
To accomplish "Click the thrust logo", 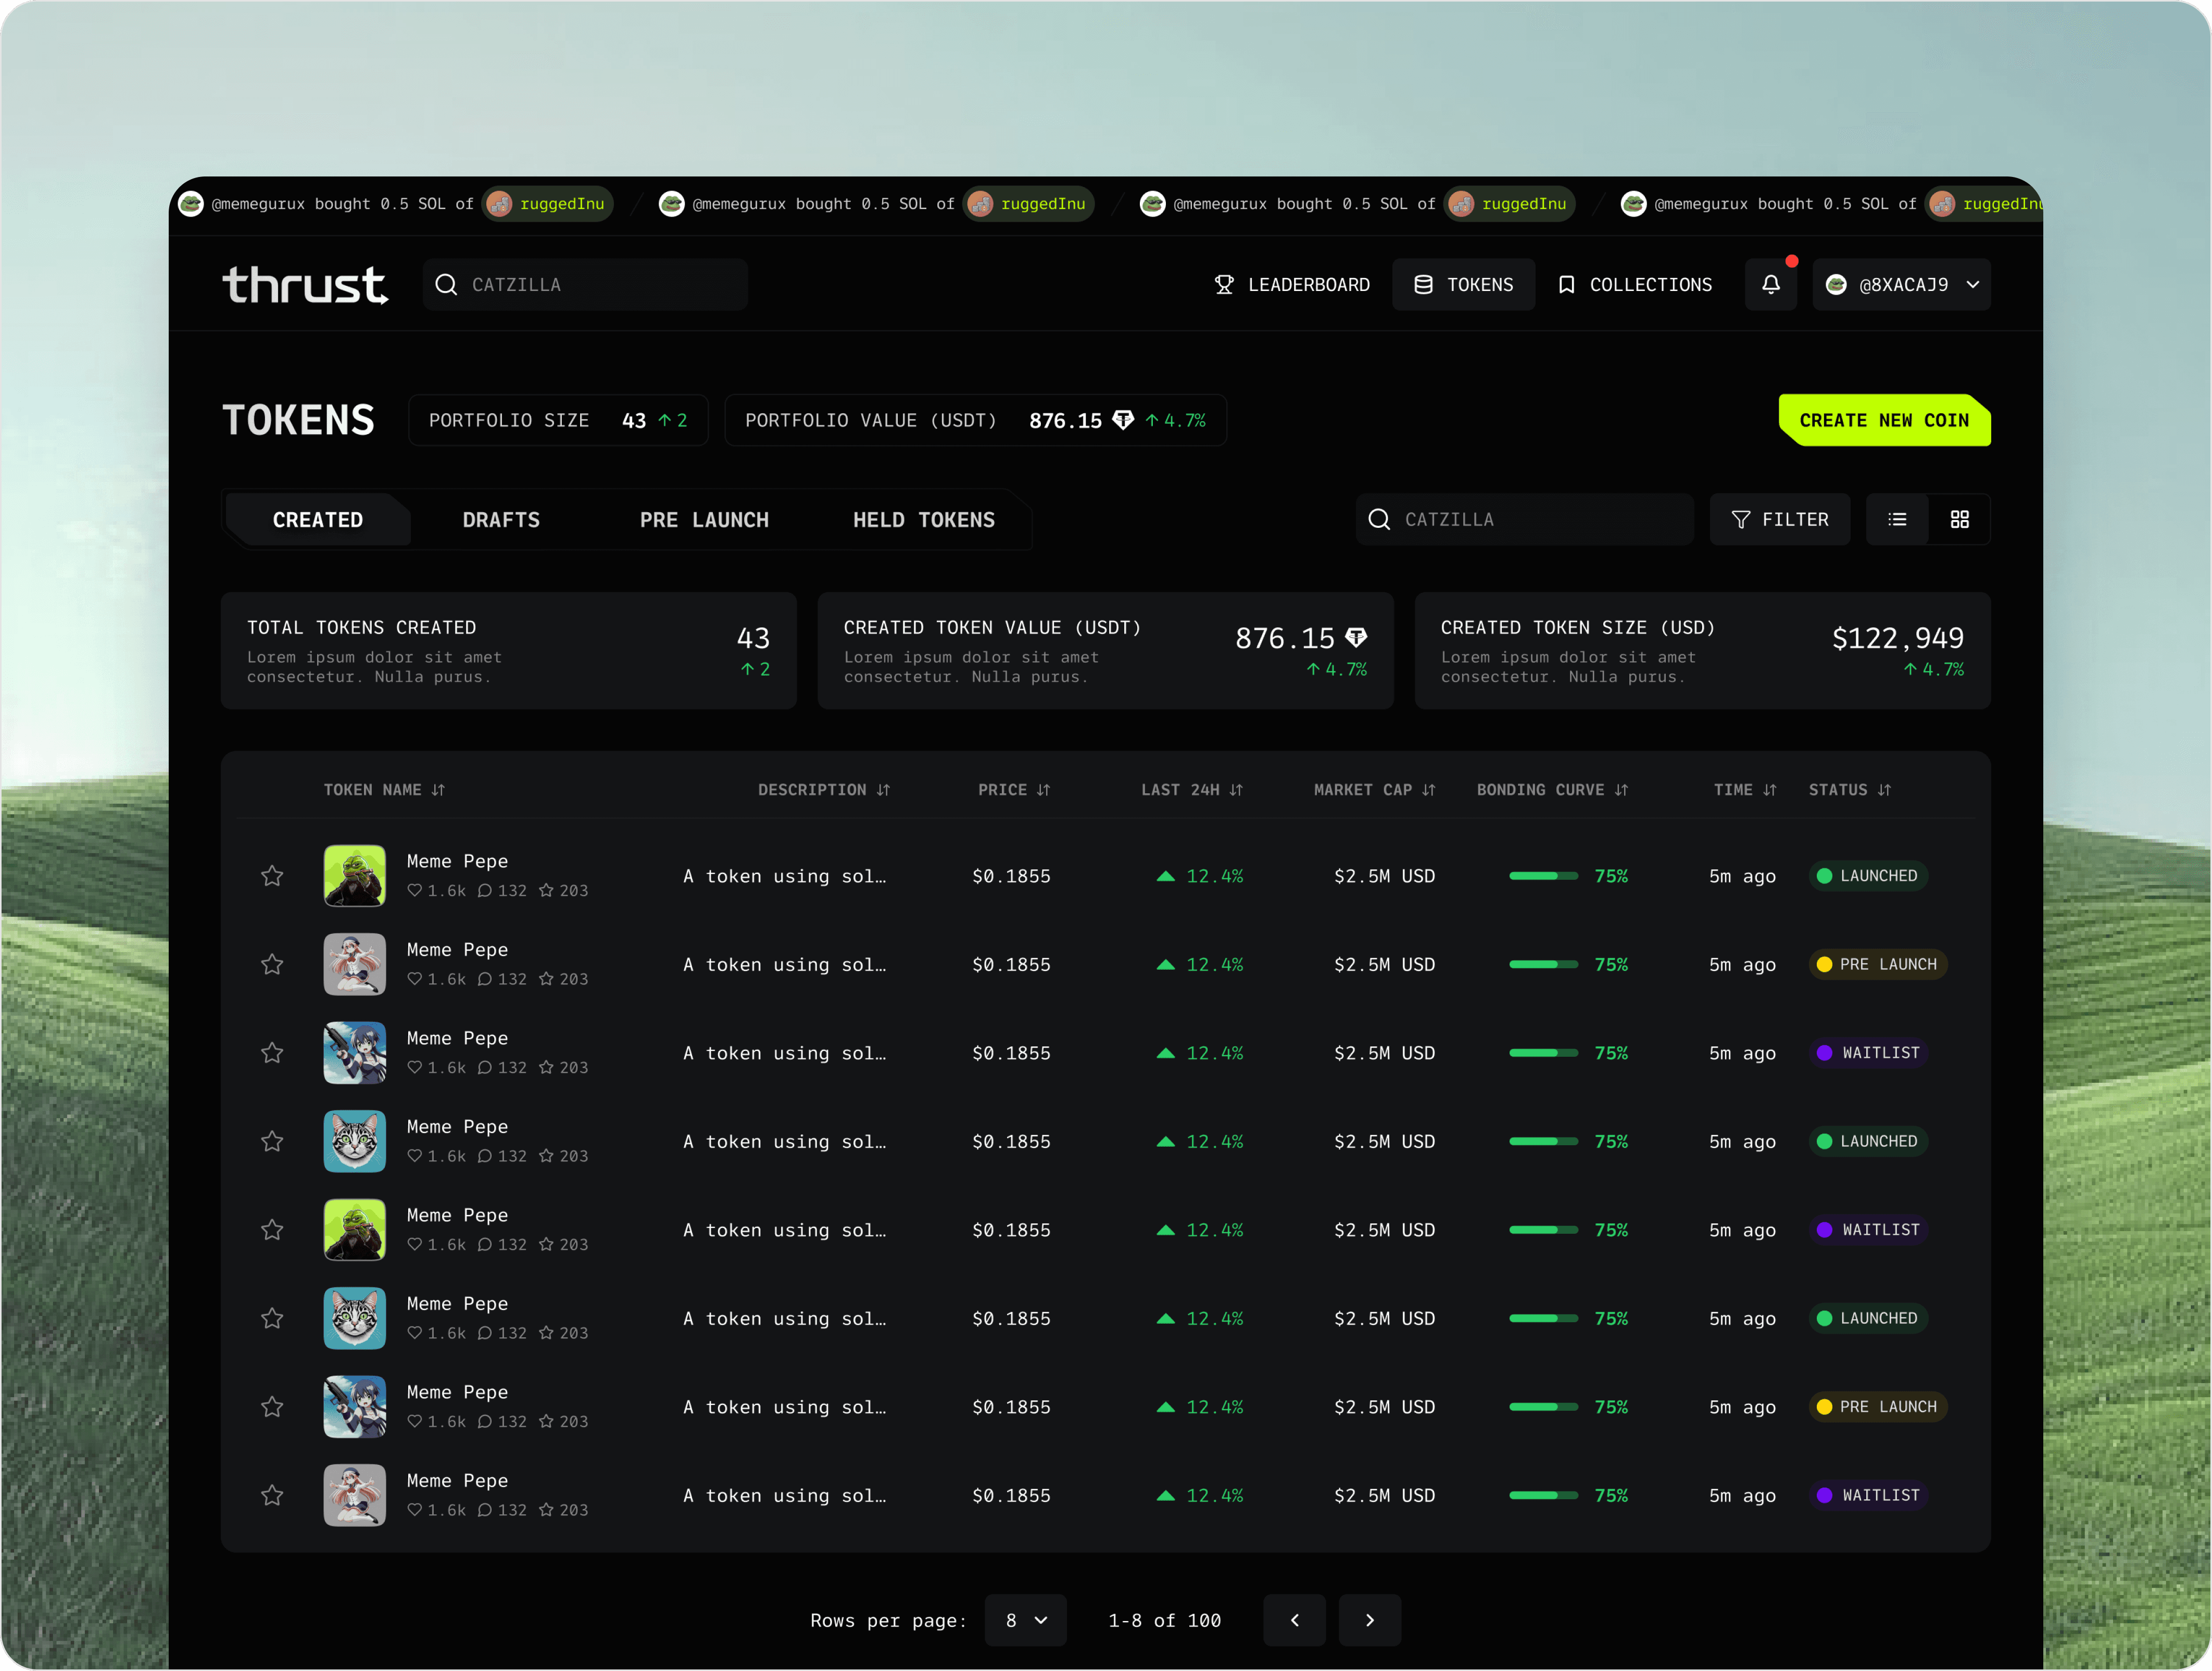I will pos(304,285).
